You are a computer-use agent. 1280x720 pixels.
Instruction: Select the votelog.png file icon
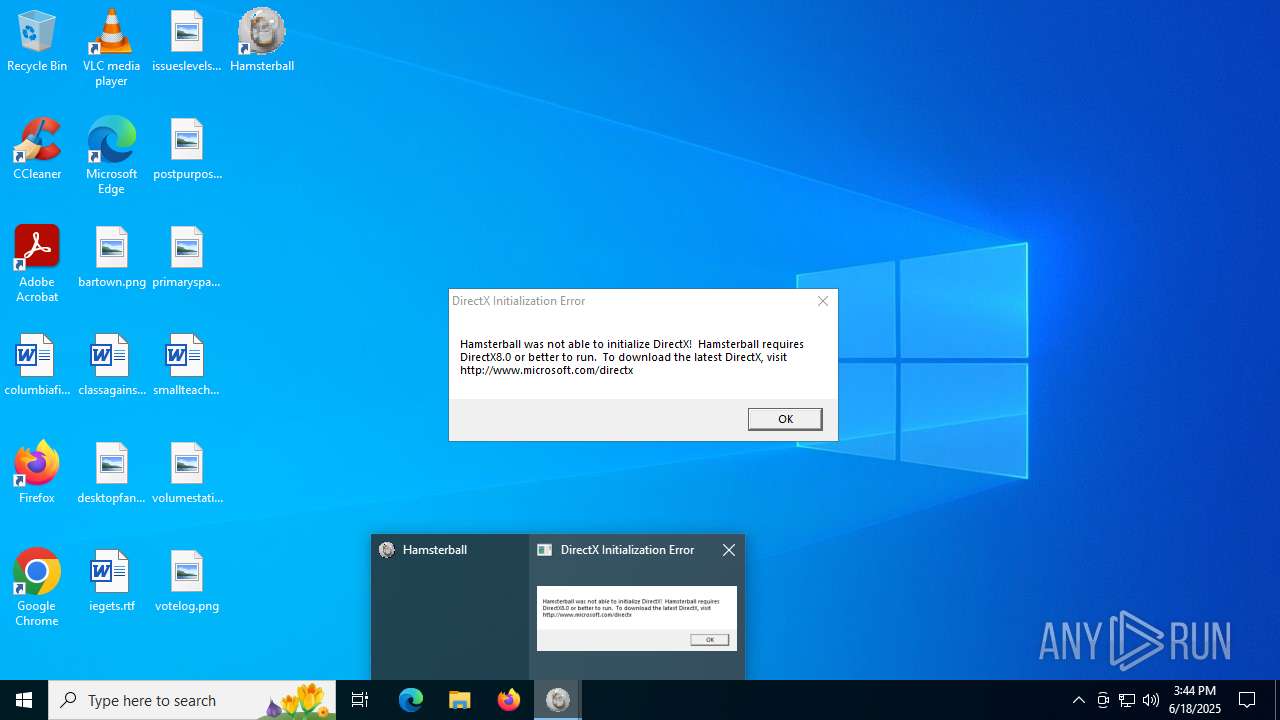(187, 581)
